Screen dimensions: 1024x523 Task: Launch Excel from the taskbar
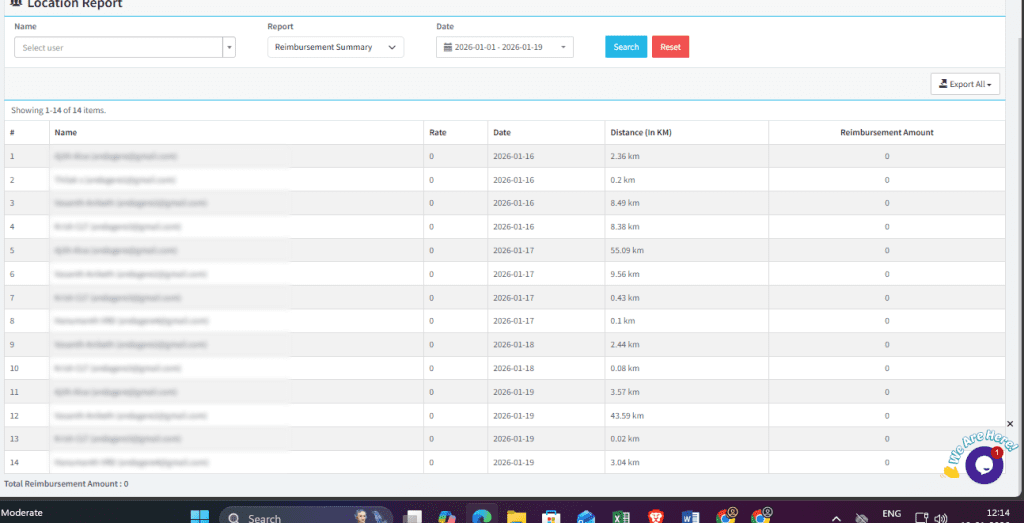620,517
